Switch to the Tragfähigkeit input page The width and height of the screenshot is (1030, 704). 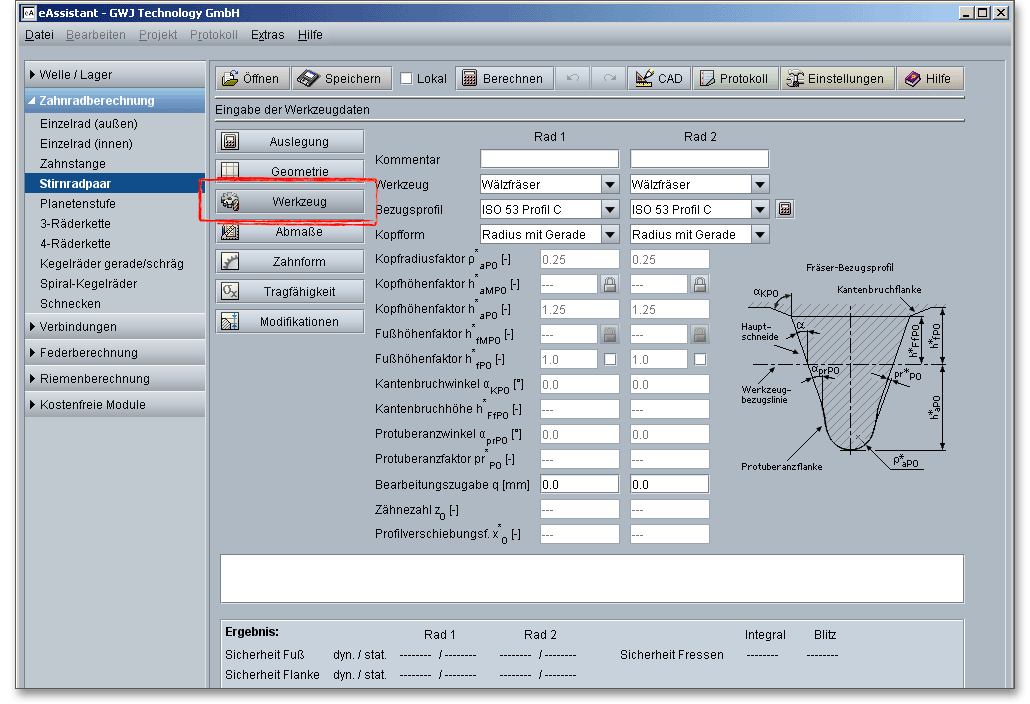click(290, 292)
